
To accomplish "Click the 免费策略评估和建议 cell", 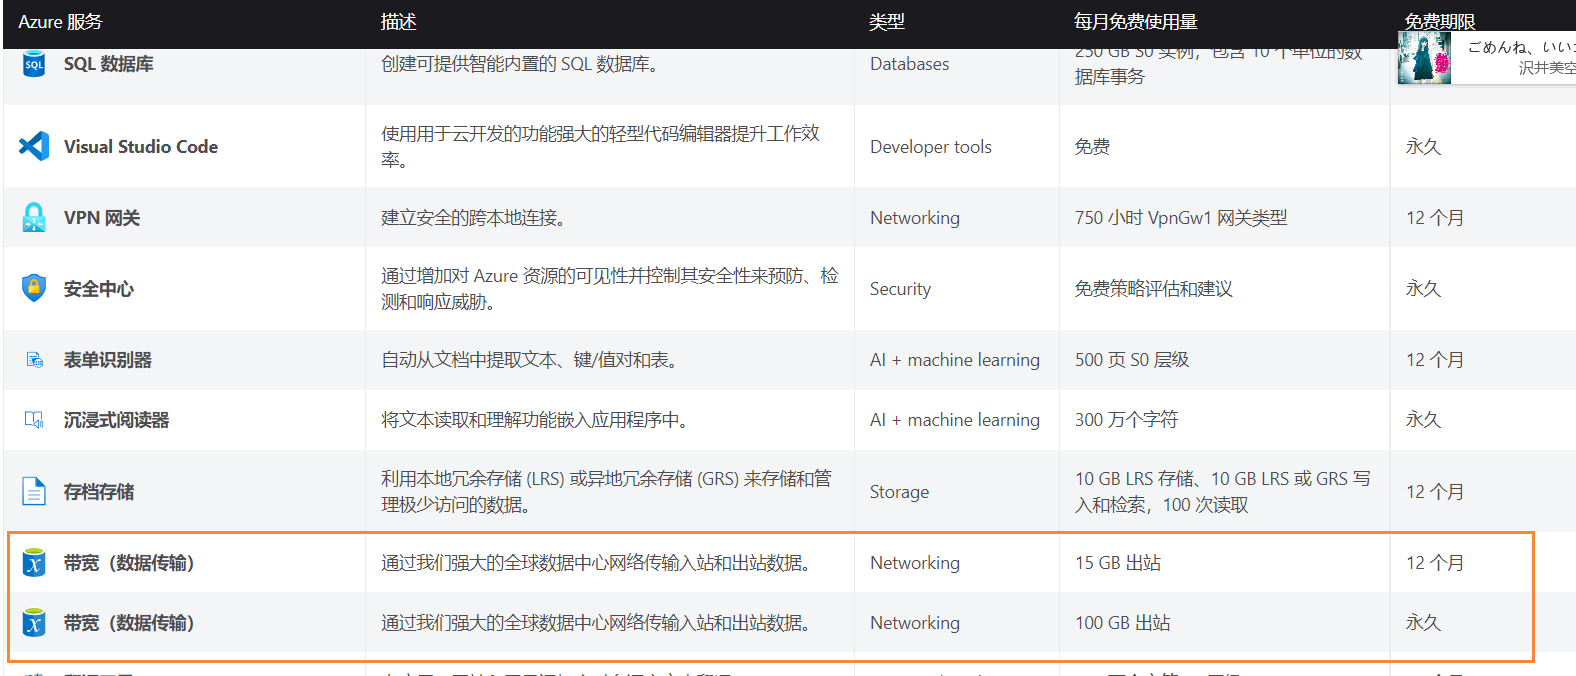I will 1154,289.
